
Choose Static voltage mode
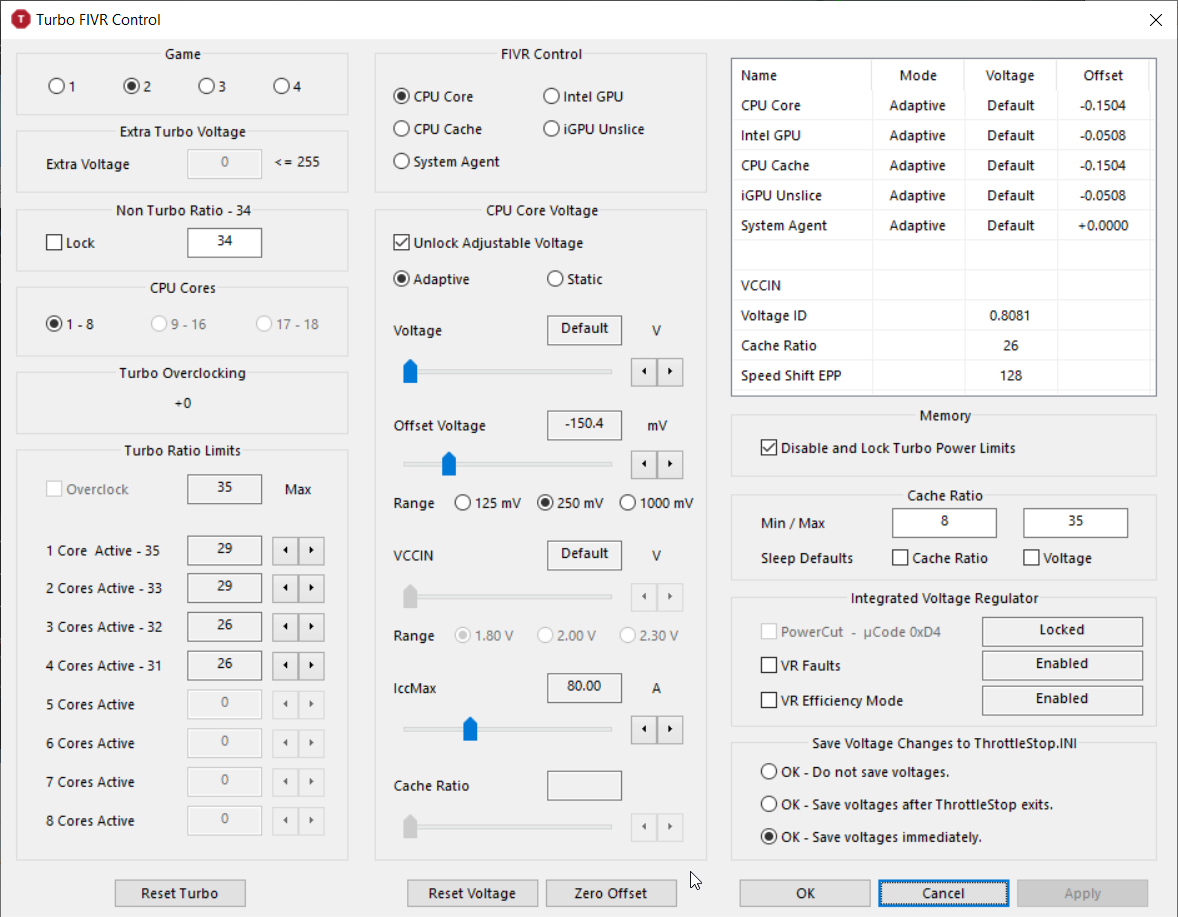pyautogui.click(x=555, y=280)
